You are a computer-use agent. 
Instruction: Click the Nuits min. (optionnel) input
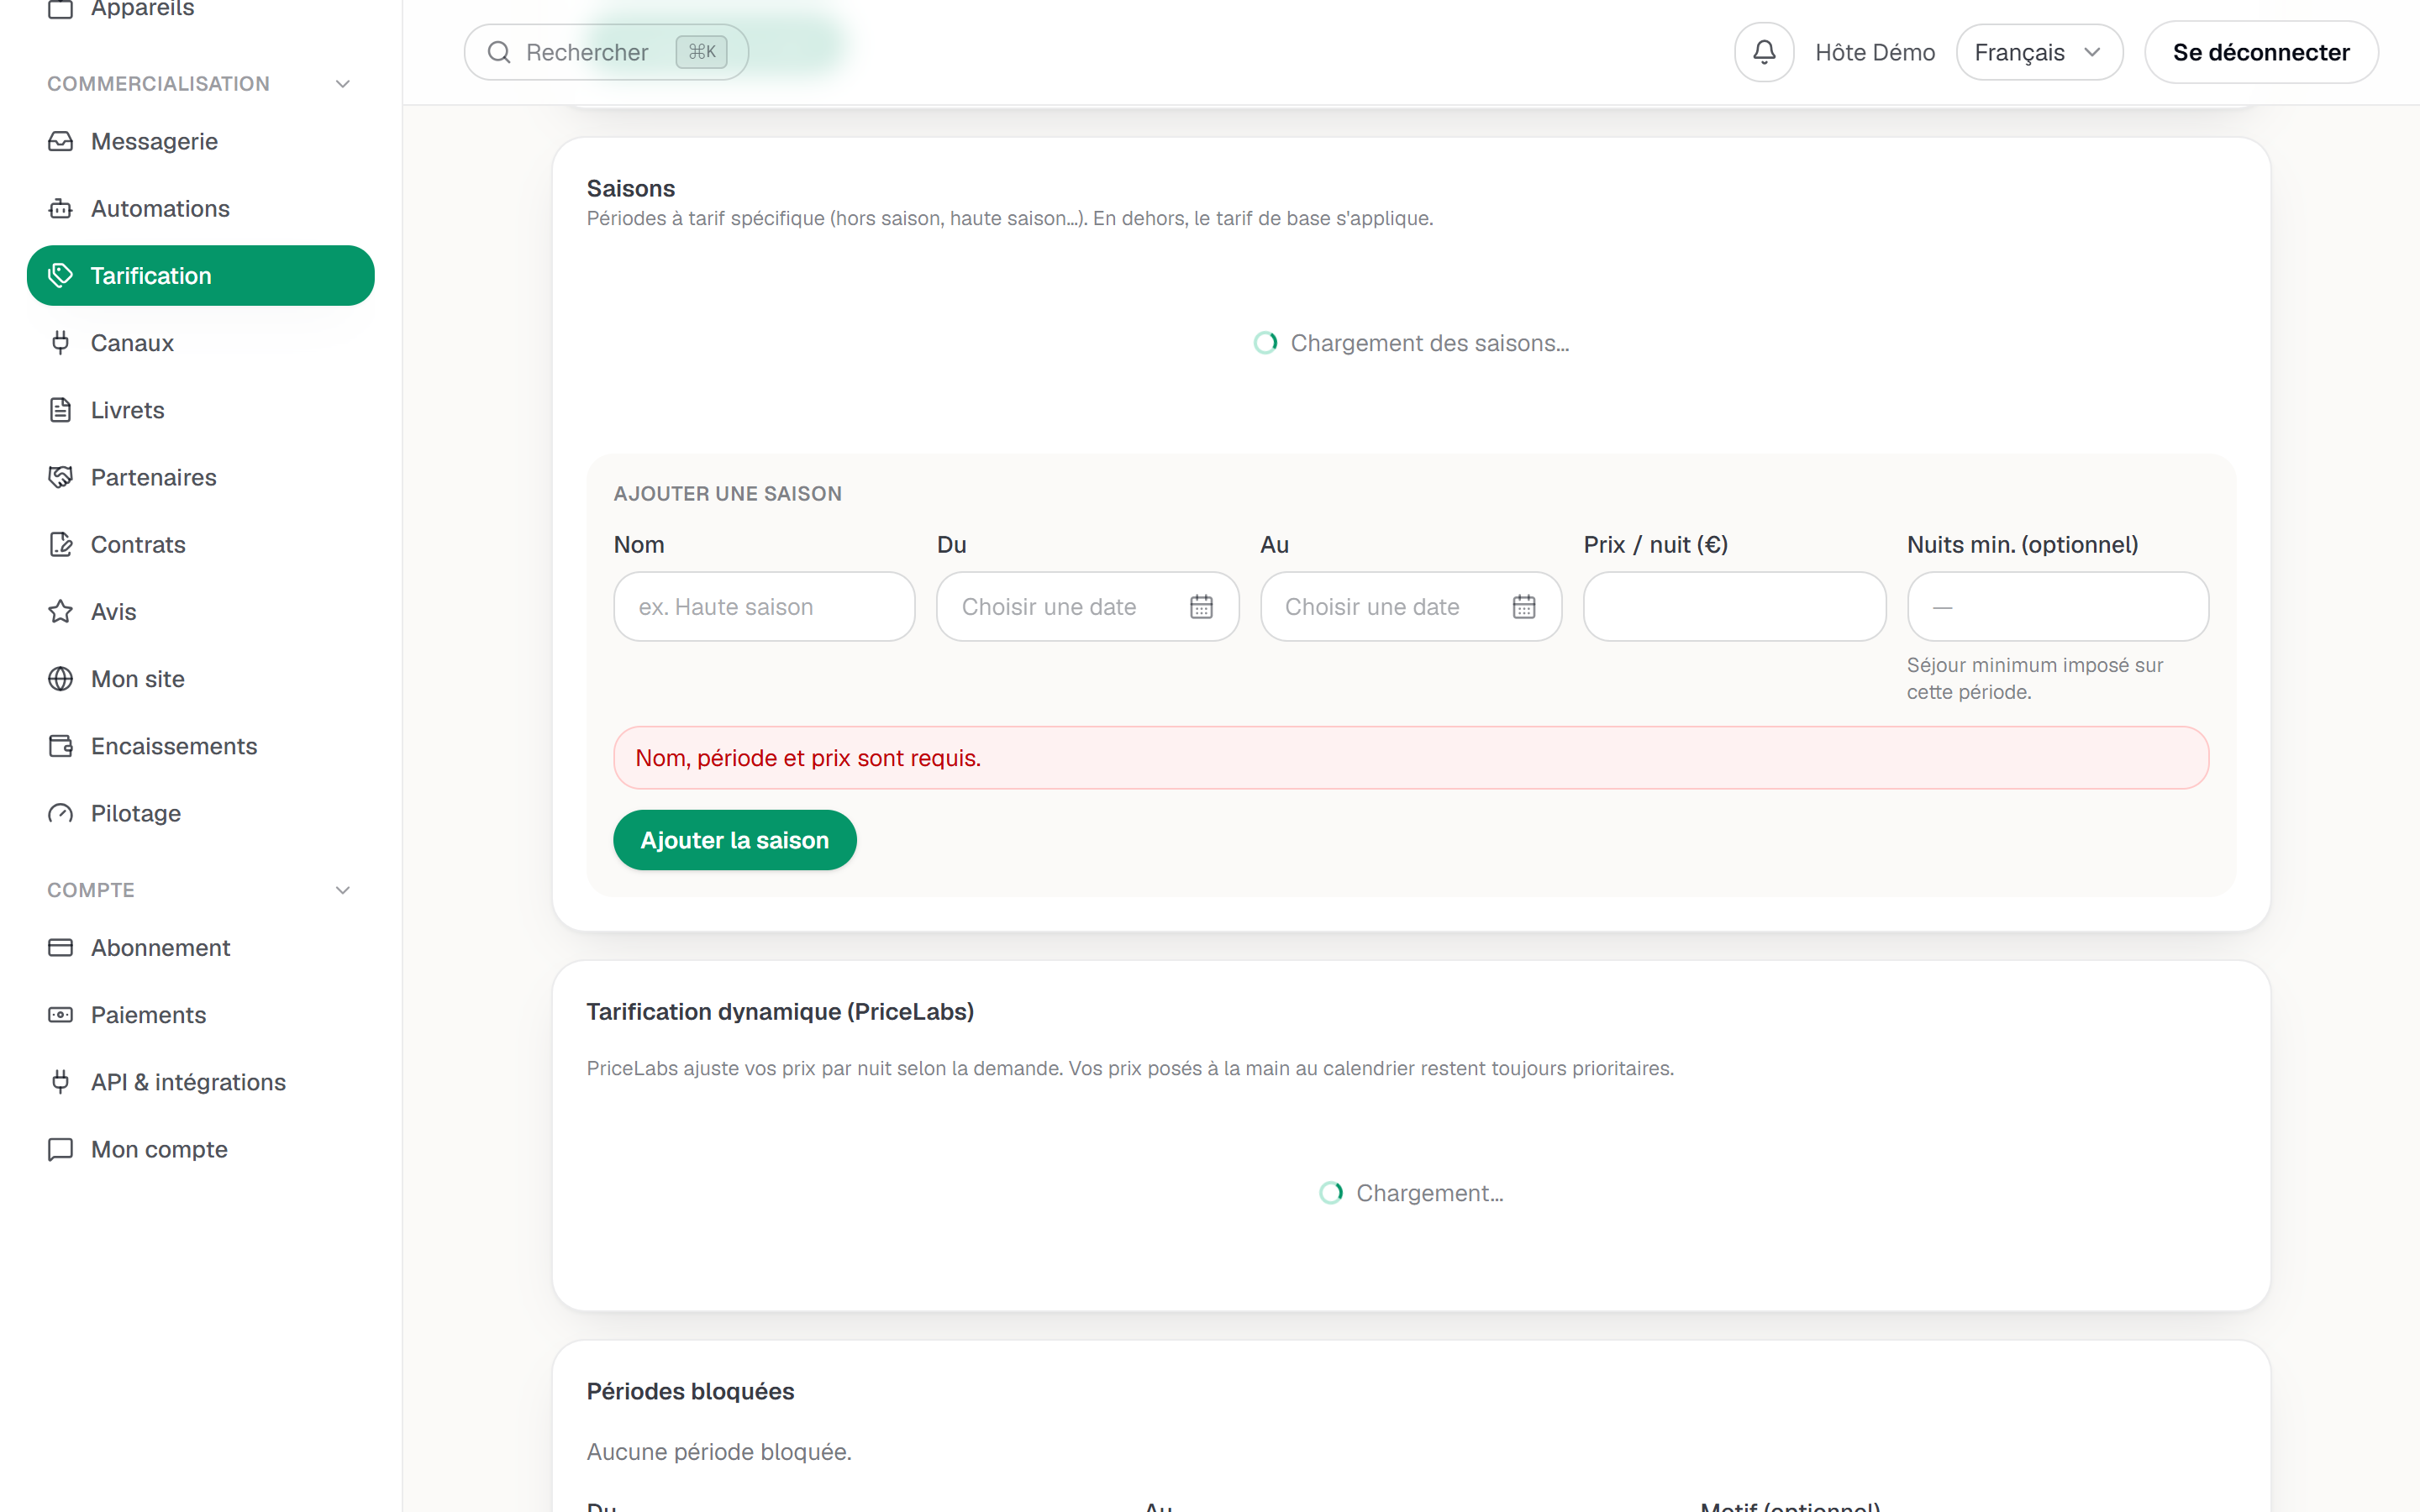[2058, 607]
